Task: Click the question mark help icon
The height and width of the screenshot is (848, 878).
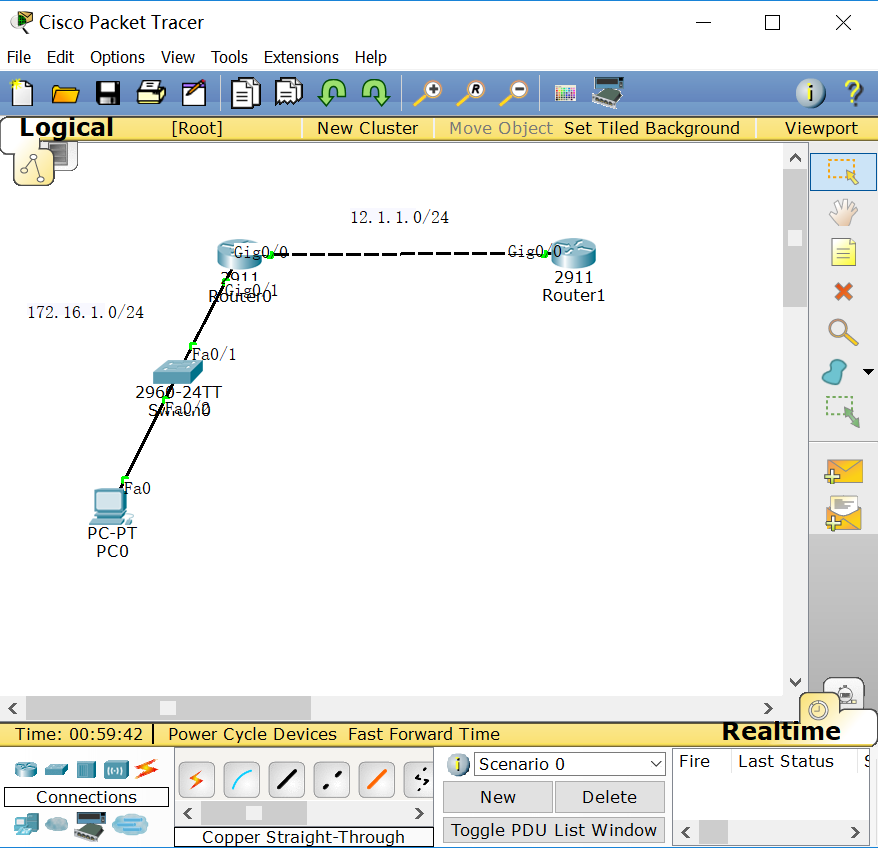Action: coord(853,92)
